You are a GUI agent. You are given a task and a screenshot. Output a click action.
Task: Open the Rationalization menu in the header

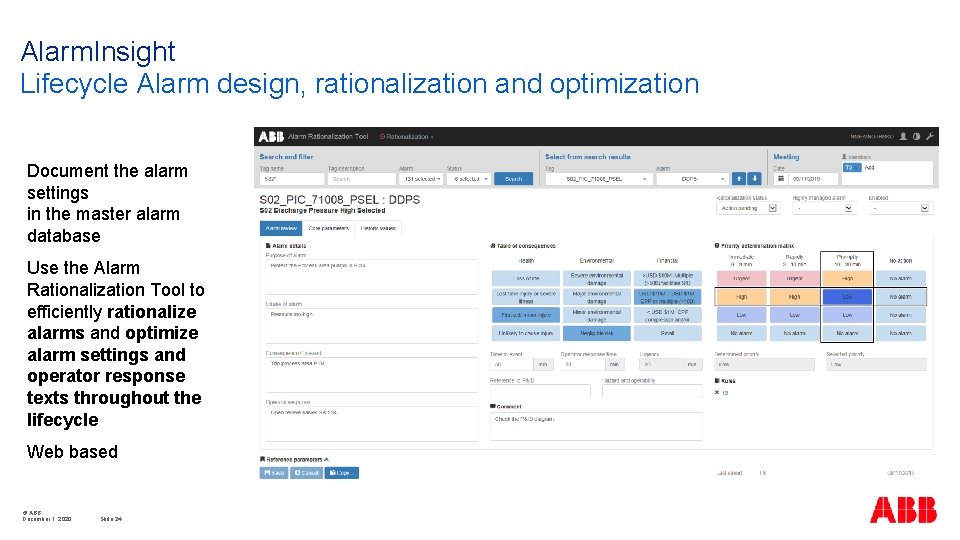[407, 137]
